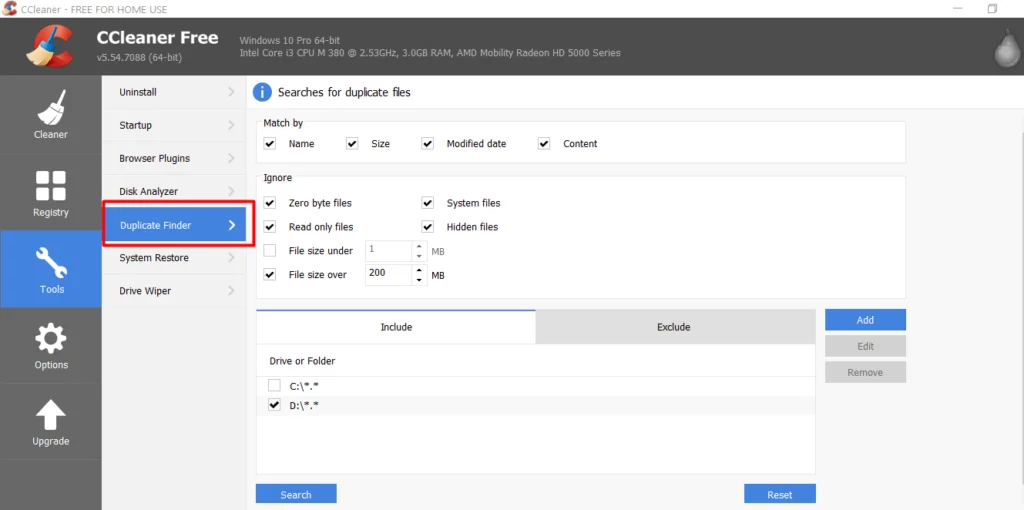Click the blue info icon
Image resolution: width=1024 pixels, height=510 pixels.
pyautogui.click(x=262, y=92)
